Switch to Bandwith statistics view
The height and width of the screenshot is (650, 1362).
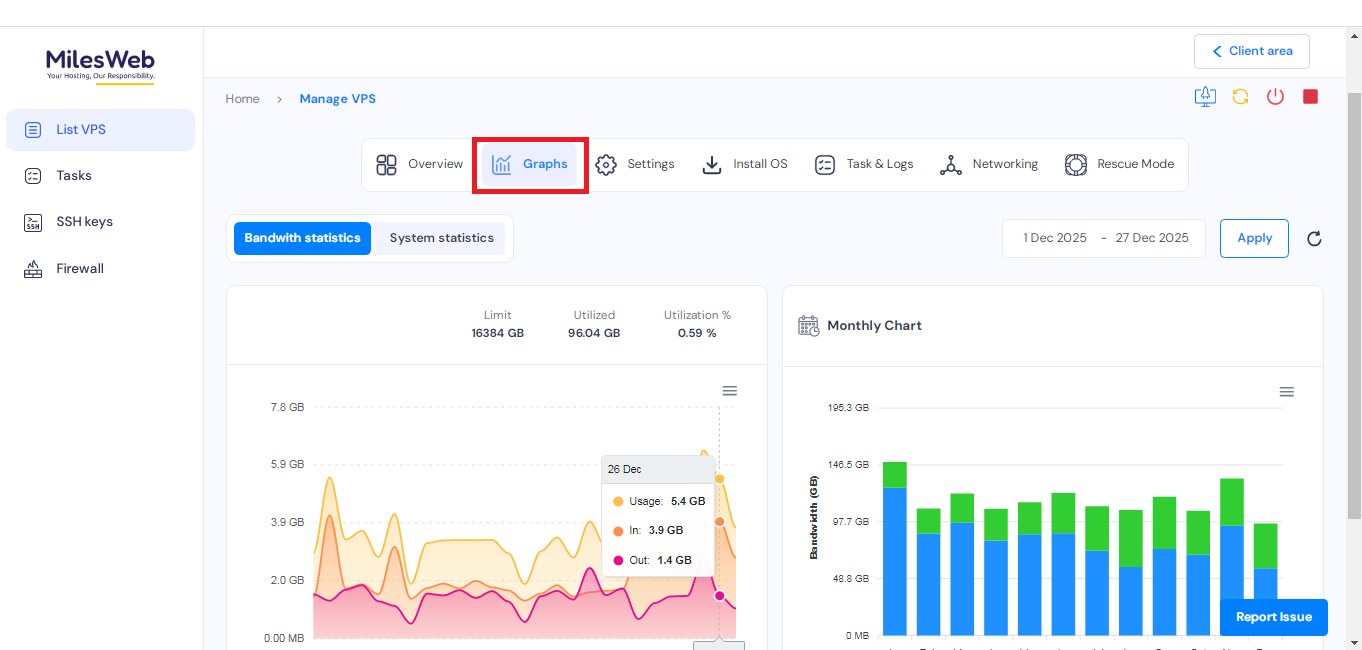tap(302, 238)
